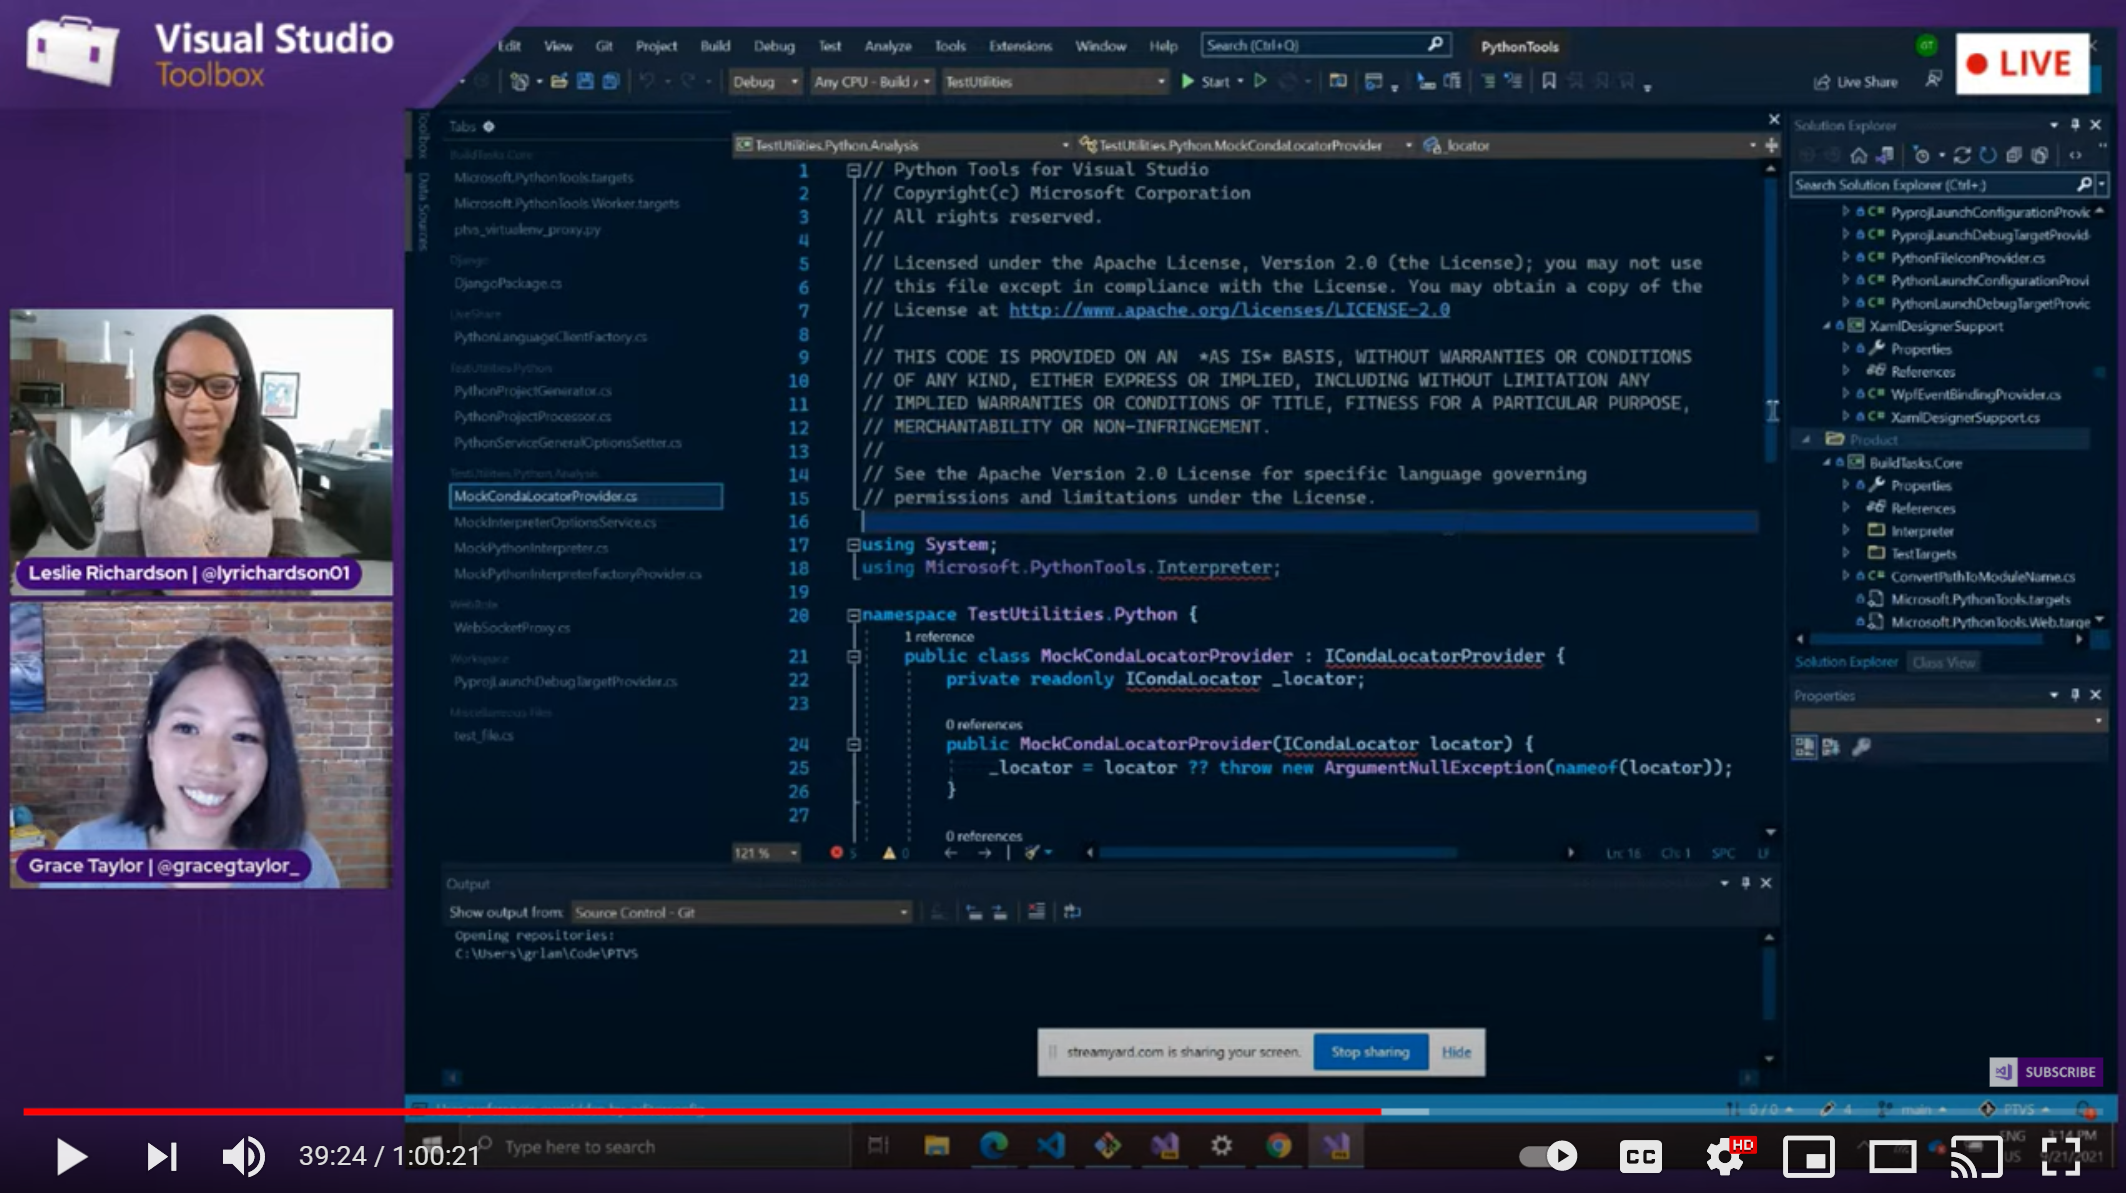Start without debugging using the outlined play icon

[x=1260, y=82]
